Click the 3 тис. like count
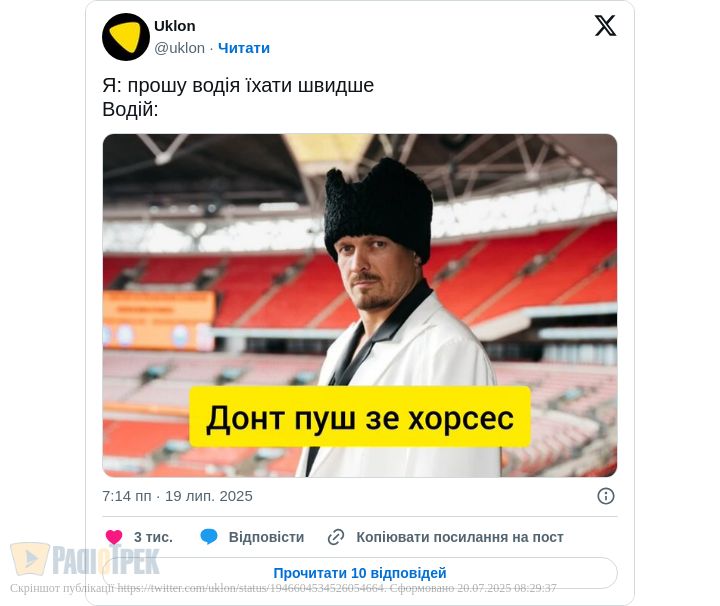This screenshot has width=720, height=606. (x=153, y=537)
